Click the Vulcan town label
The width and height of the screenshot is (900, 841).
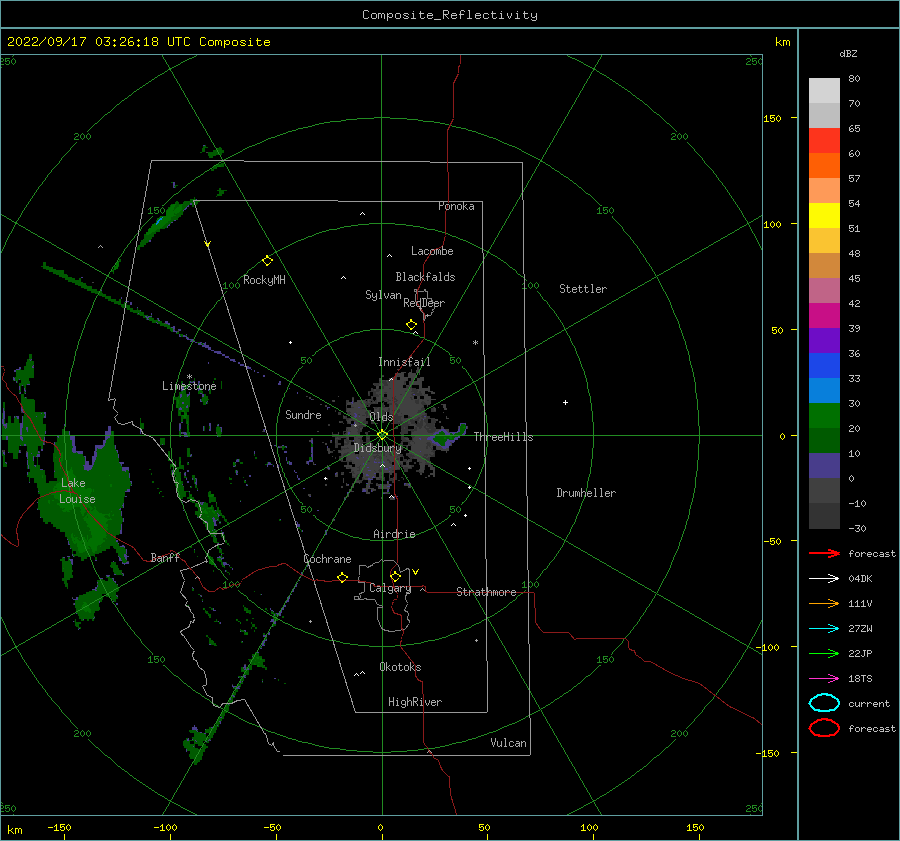pos(509,743)
